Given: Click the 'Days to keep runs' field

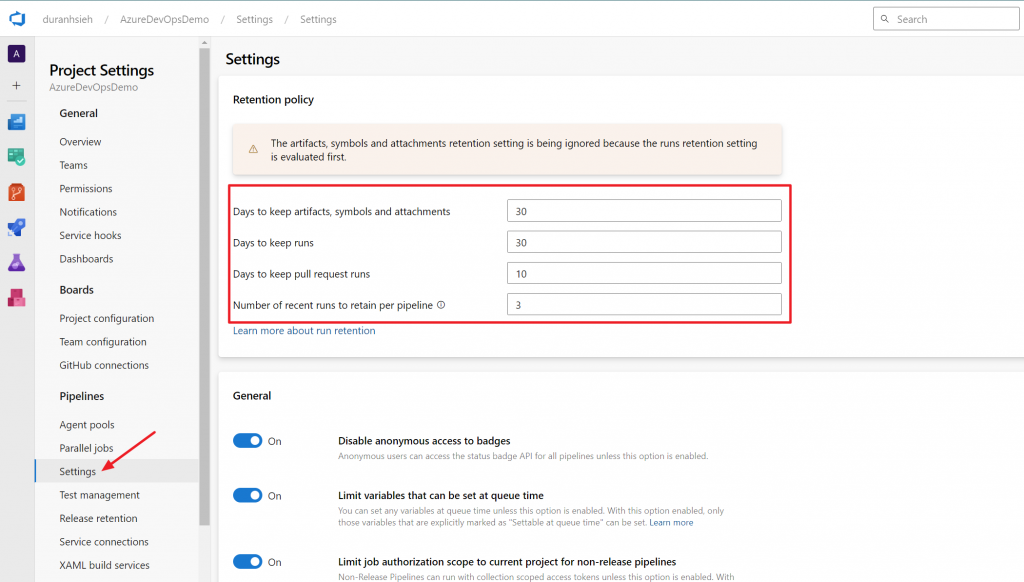Looking at the screenshot, I should pyautogui.click(x=644, y=242).
